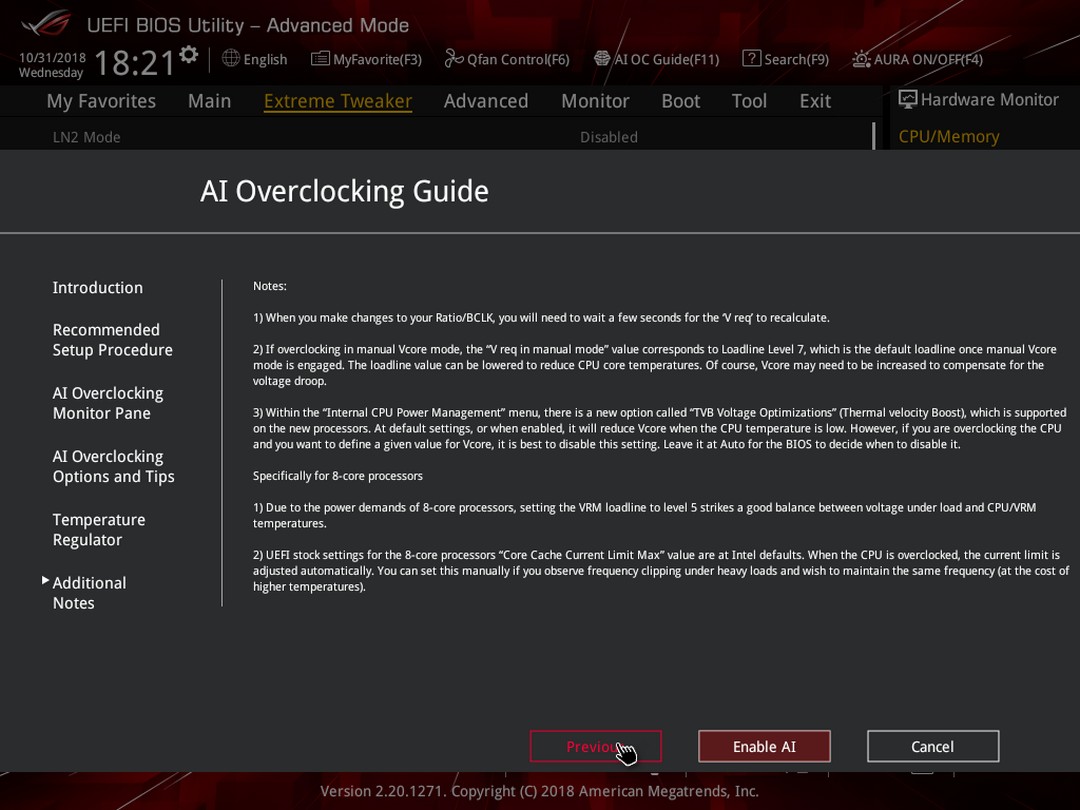Click the AURA light bulb icon
Viewport: 1080px width, 810px height.
click(861, 59)
